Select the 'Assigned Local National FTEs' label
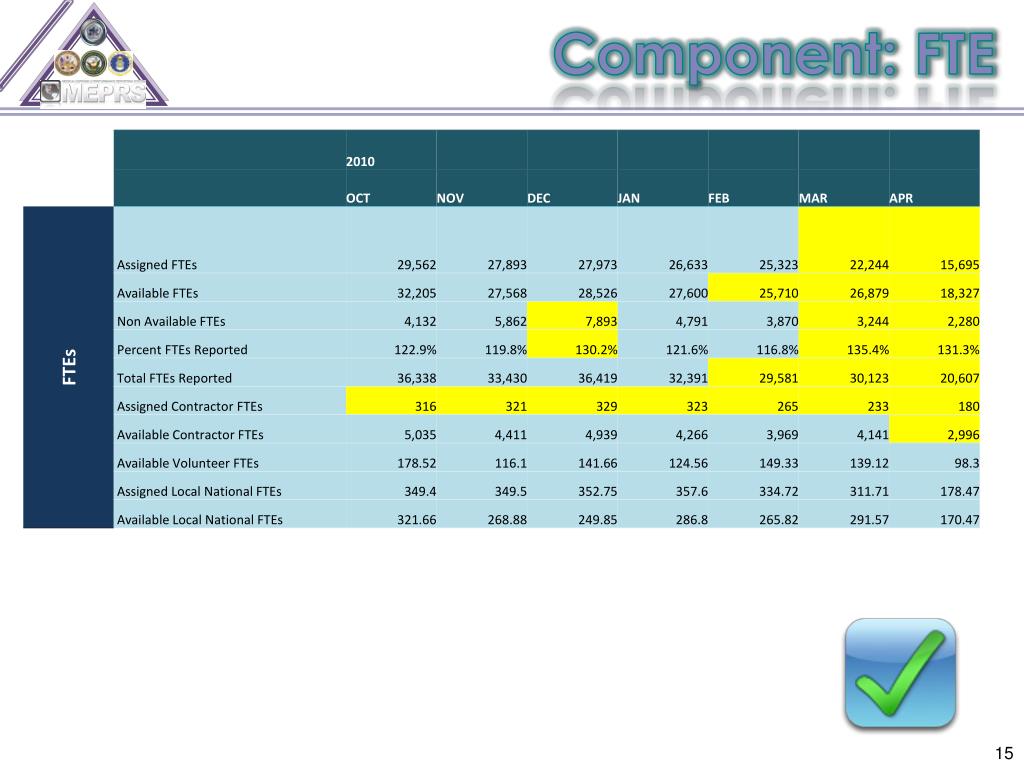Screen dimensions: 1024x768 199,491
